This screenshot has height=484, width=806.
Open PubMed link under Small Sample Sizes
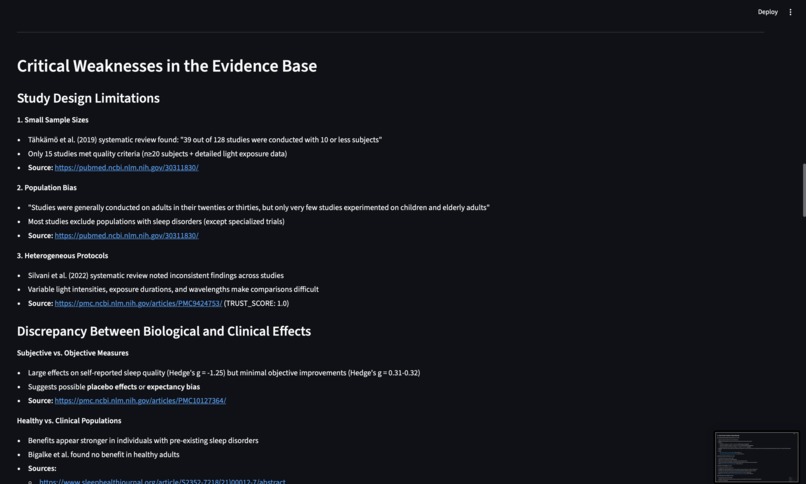pyautogui.click(x=126, y=168)
